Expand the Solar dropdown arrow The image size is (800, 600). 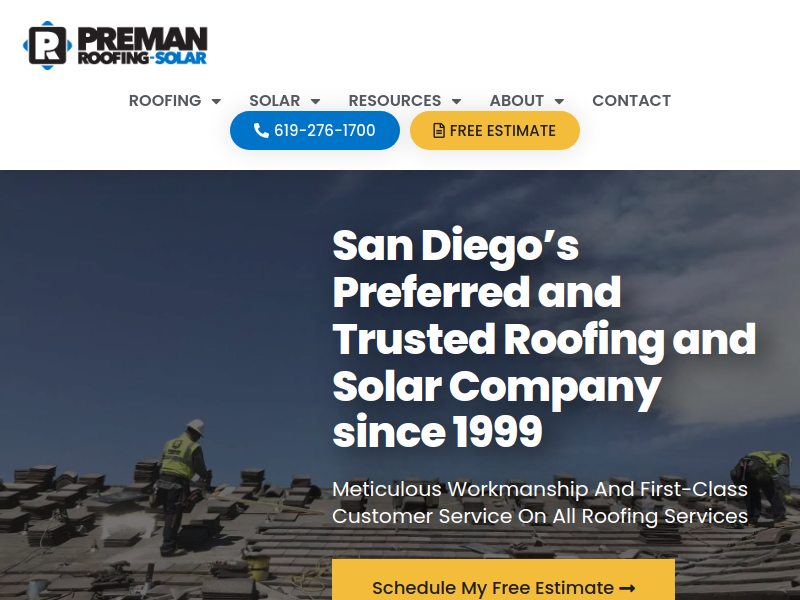(x=315, y=101)
